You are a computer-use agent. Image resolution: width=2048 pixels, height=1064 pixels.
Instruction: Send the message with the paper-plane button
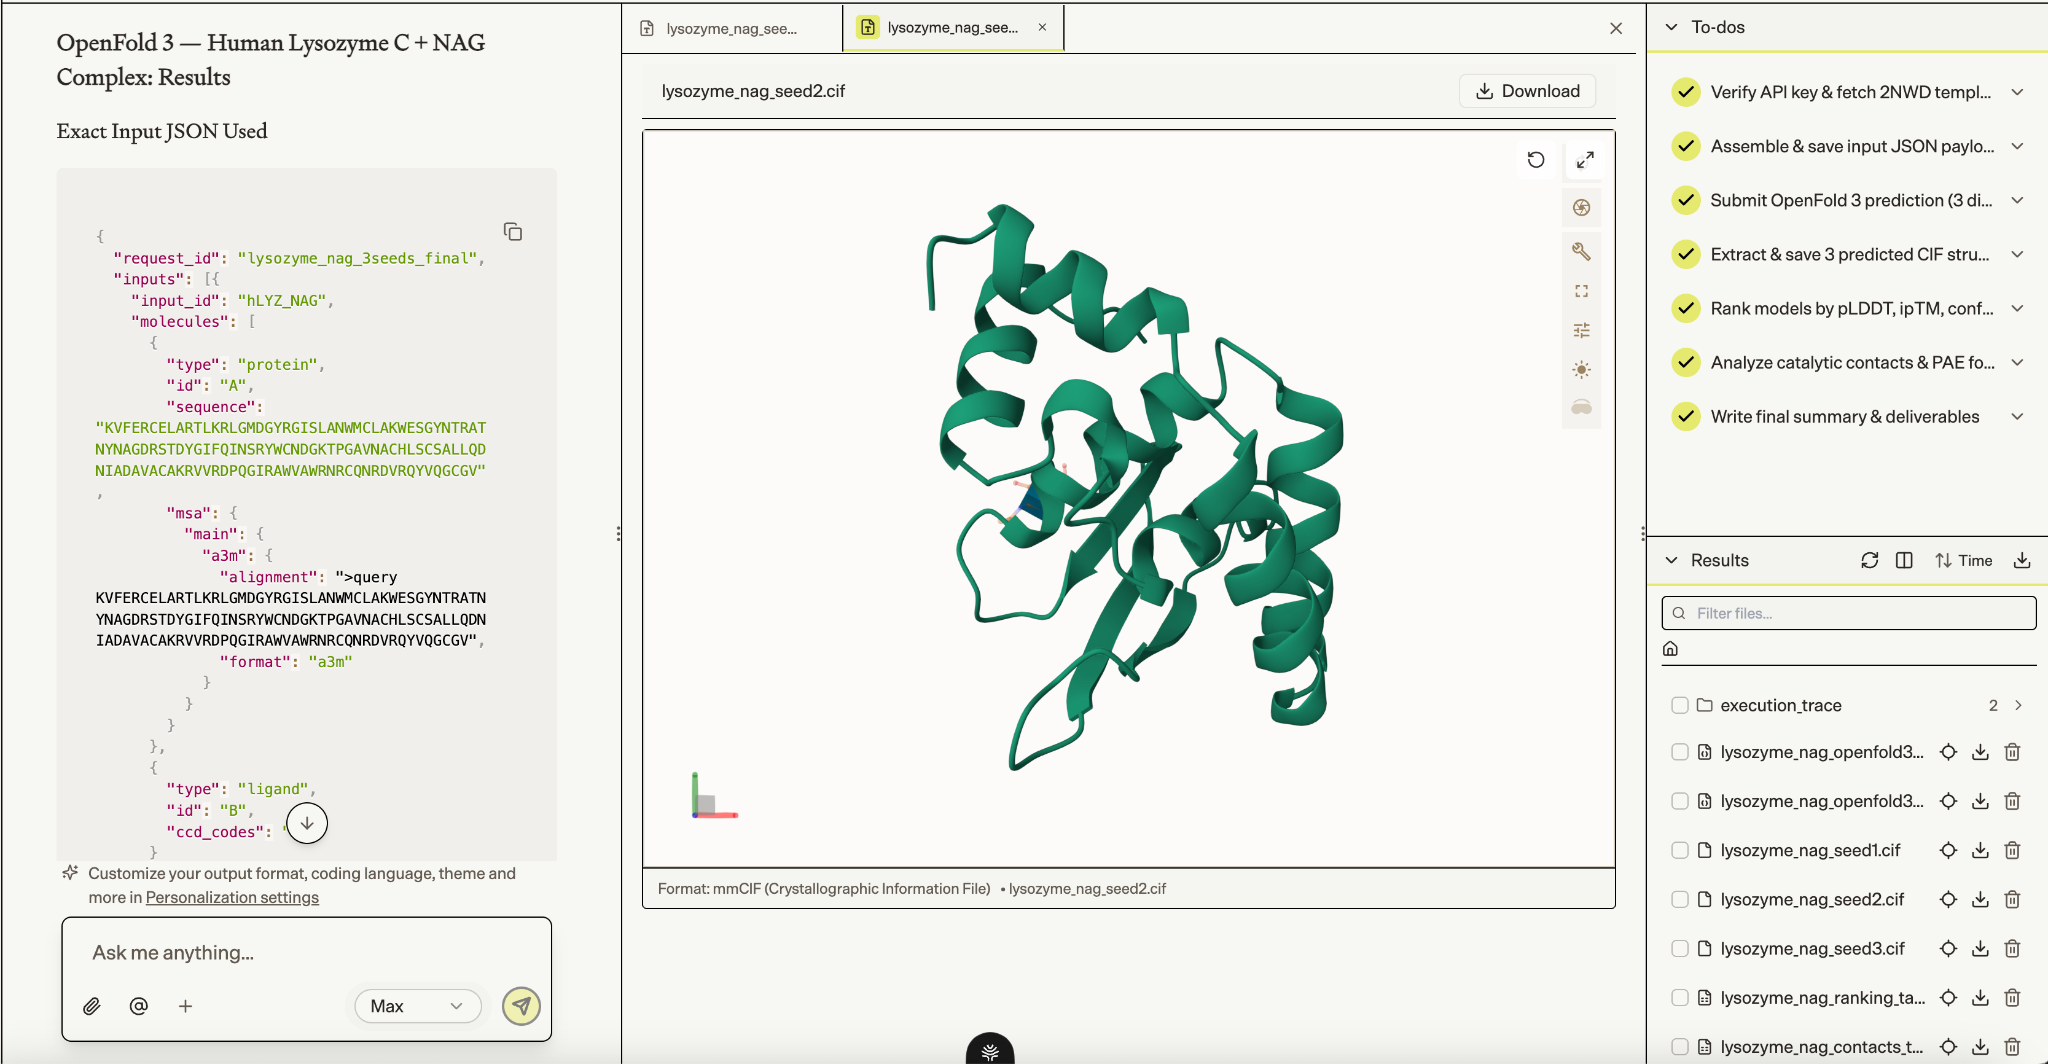click(x=521, y=1006)
